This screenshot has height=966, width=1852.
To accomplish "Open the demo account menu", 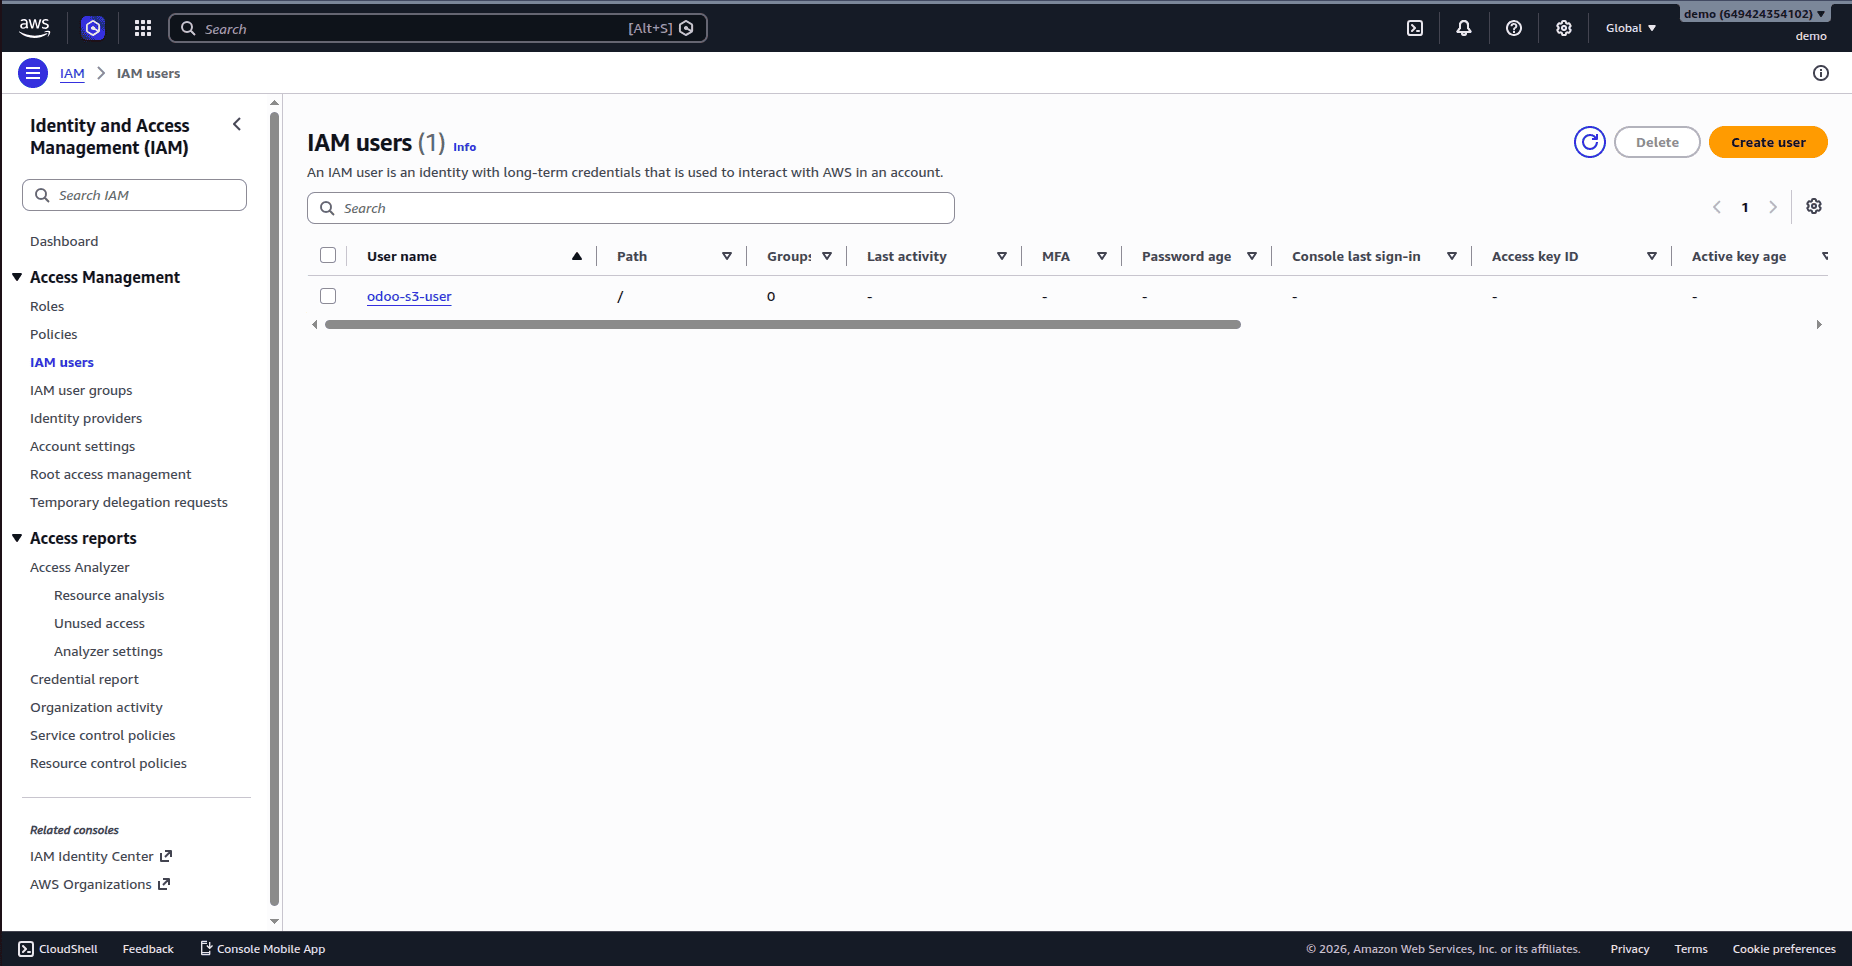I will click(x=1755, y=14).
